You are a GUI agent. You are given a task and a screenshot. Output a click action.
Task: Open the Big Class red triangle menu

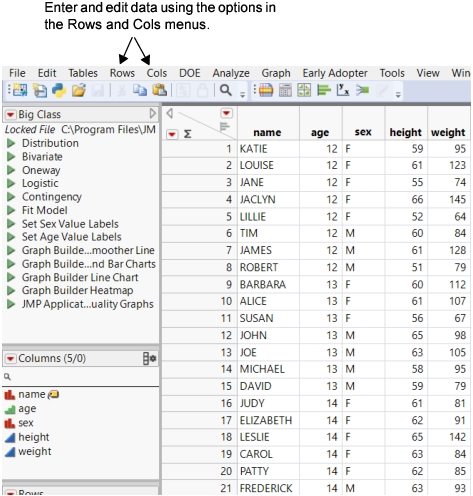[10, 115]
